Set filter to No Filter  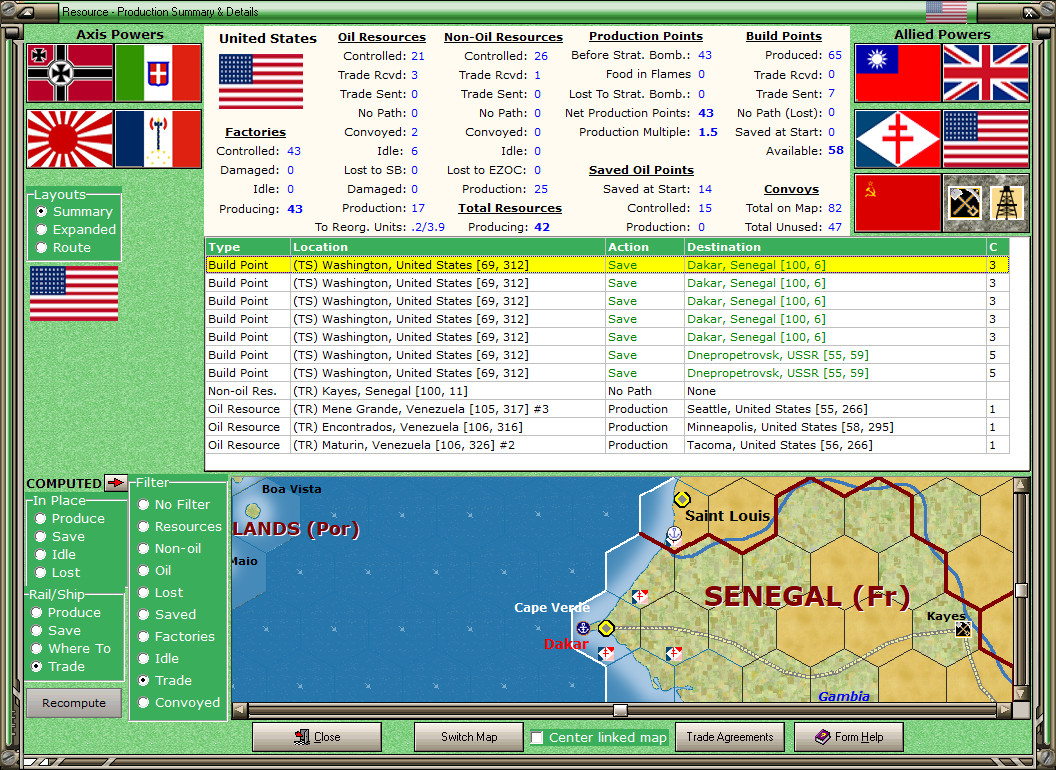[174, 505]
